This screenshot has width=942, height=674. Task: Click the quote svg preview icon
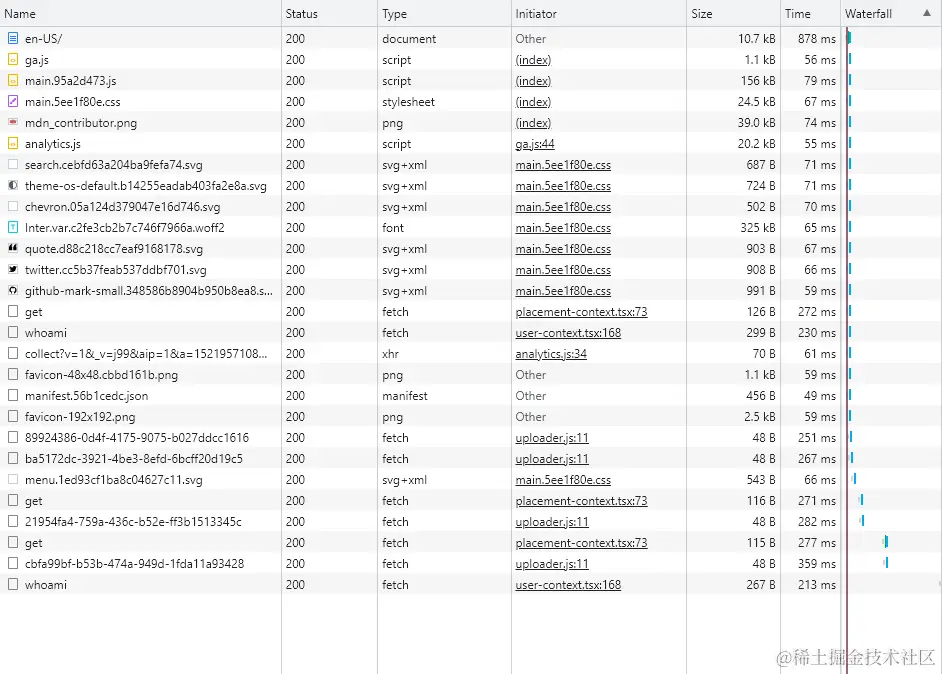pyautogui.click(x=13, y=249)
